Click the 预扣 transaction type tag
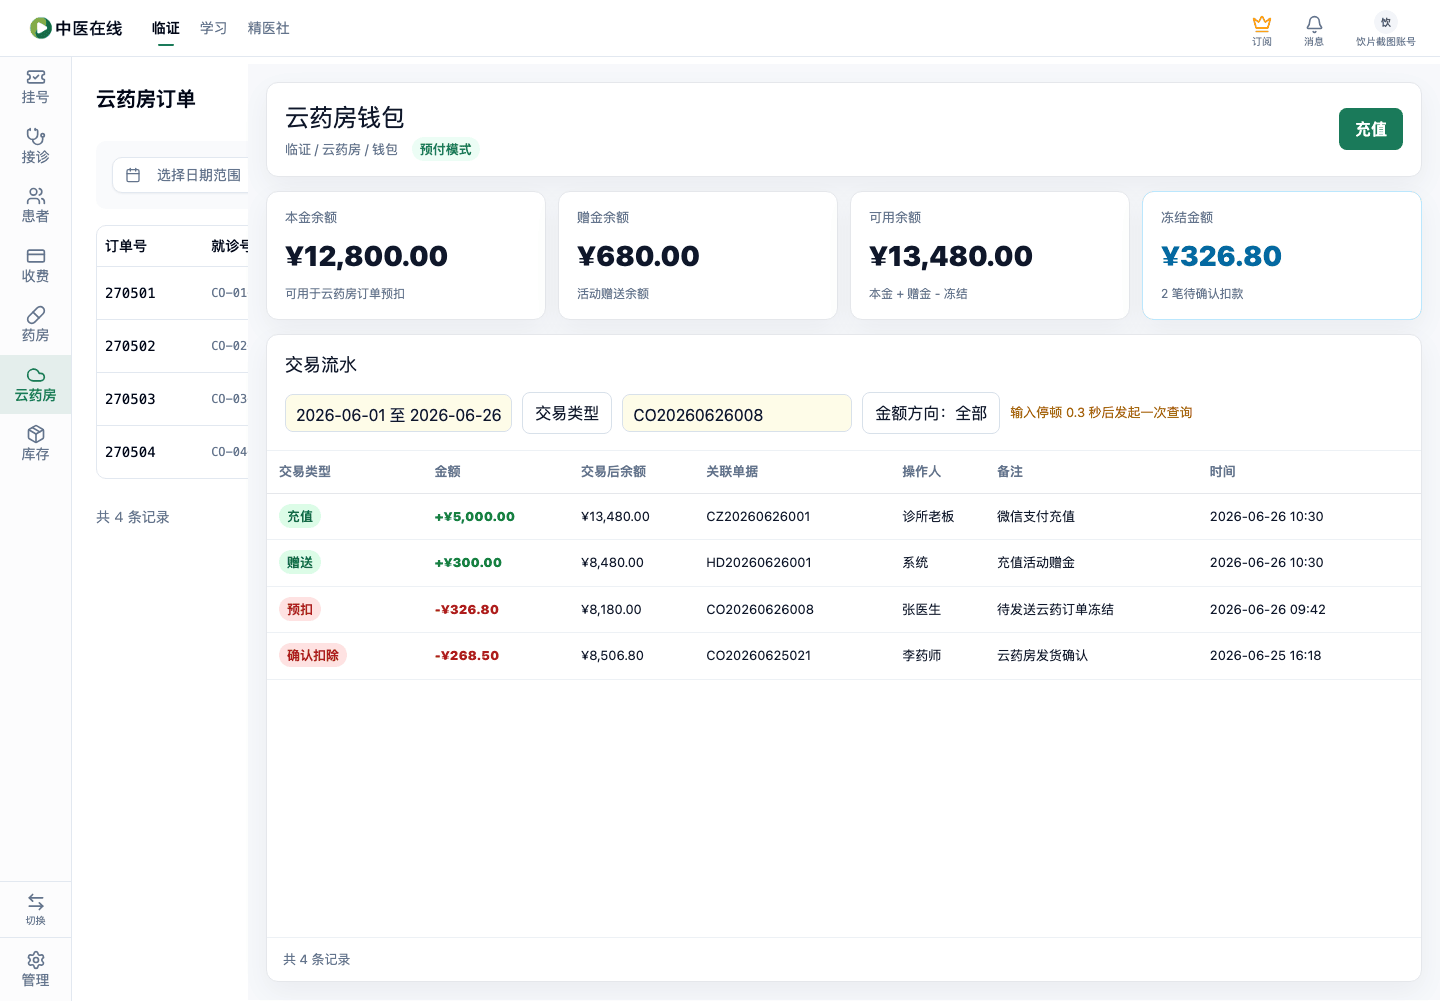 coord(300,610)
